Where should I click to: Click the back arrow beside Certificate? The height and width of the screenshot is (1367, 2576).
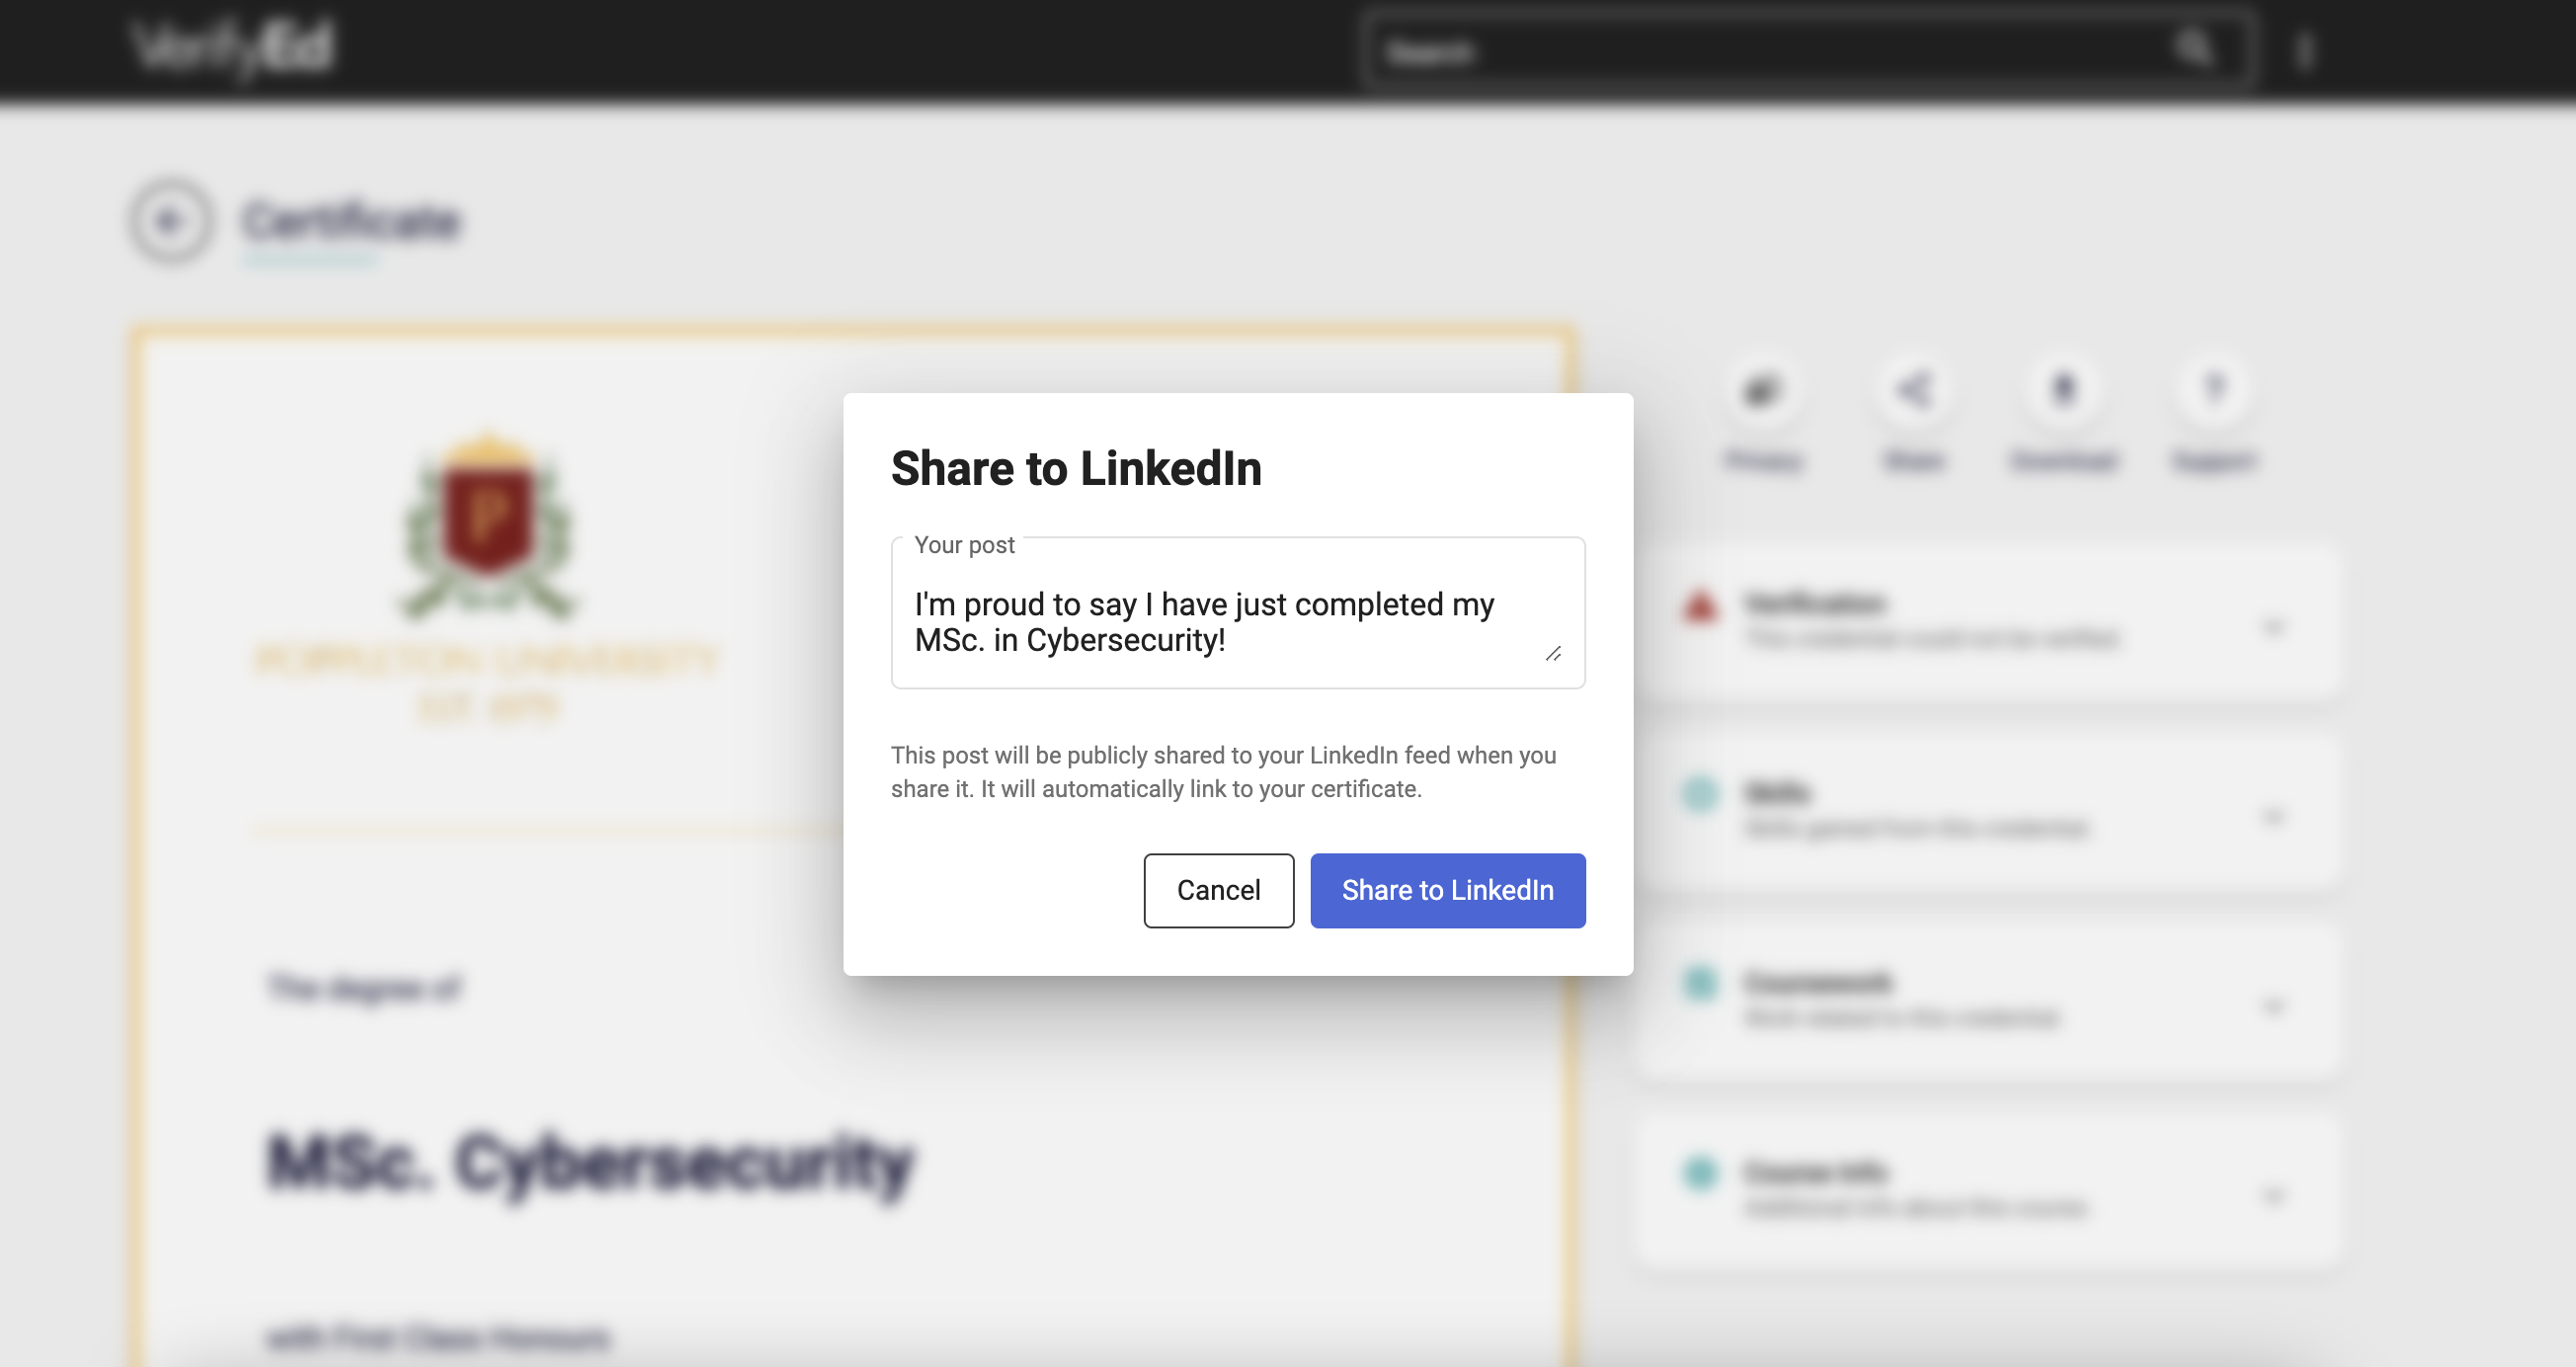point(170,221)
